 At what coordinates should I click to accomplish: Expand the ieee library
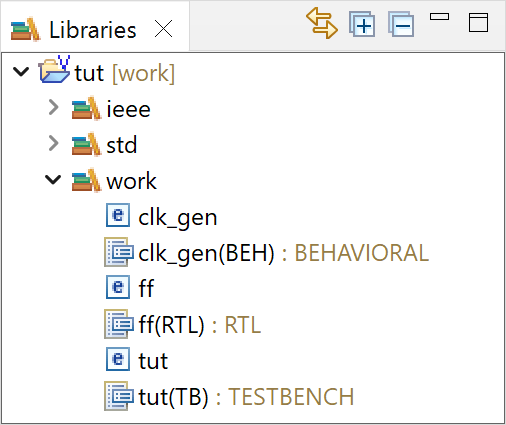(53, 108)
